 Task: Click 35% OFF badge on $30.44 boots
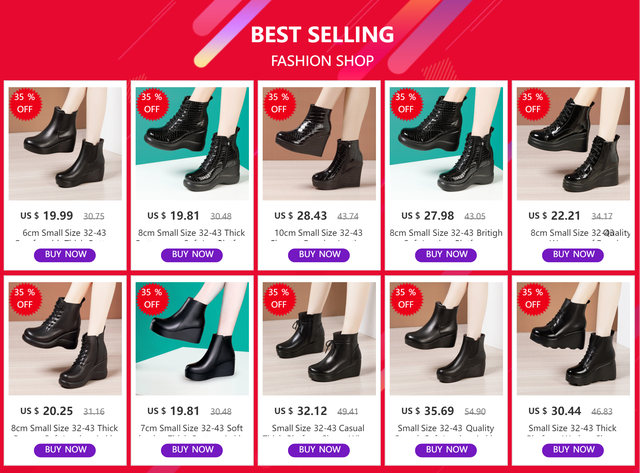(x=533, y=298)
